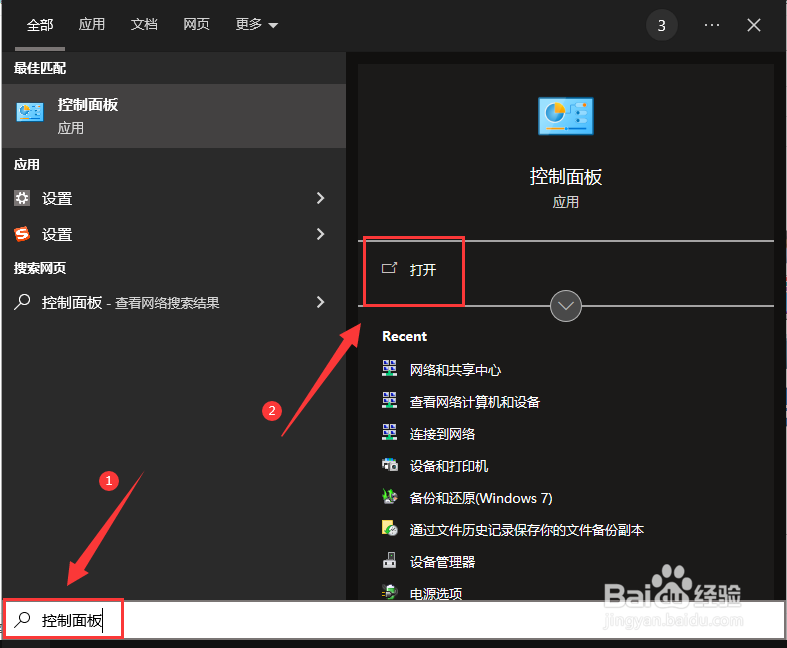This screenshot has height=648, width=787.
Task: Switch to the 应用 tab
Action: click(92, 25)
